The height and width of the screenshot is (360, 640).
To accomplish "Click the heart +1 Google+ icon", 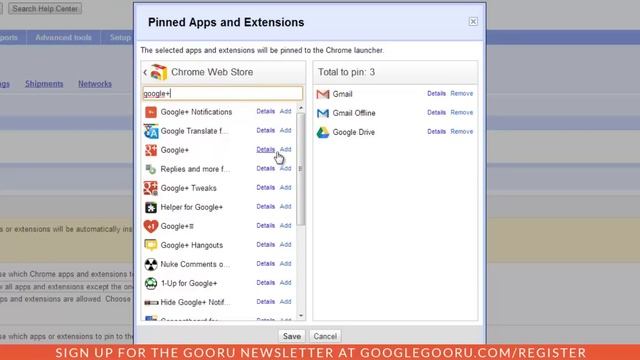I will click(x=151, y=226).
